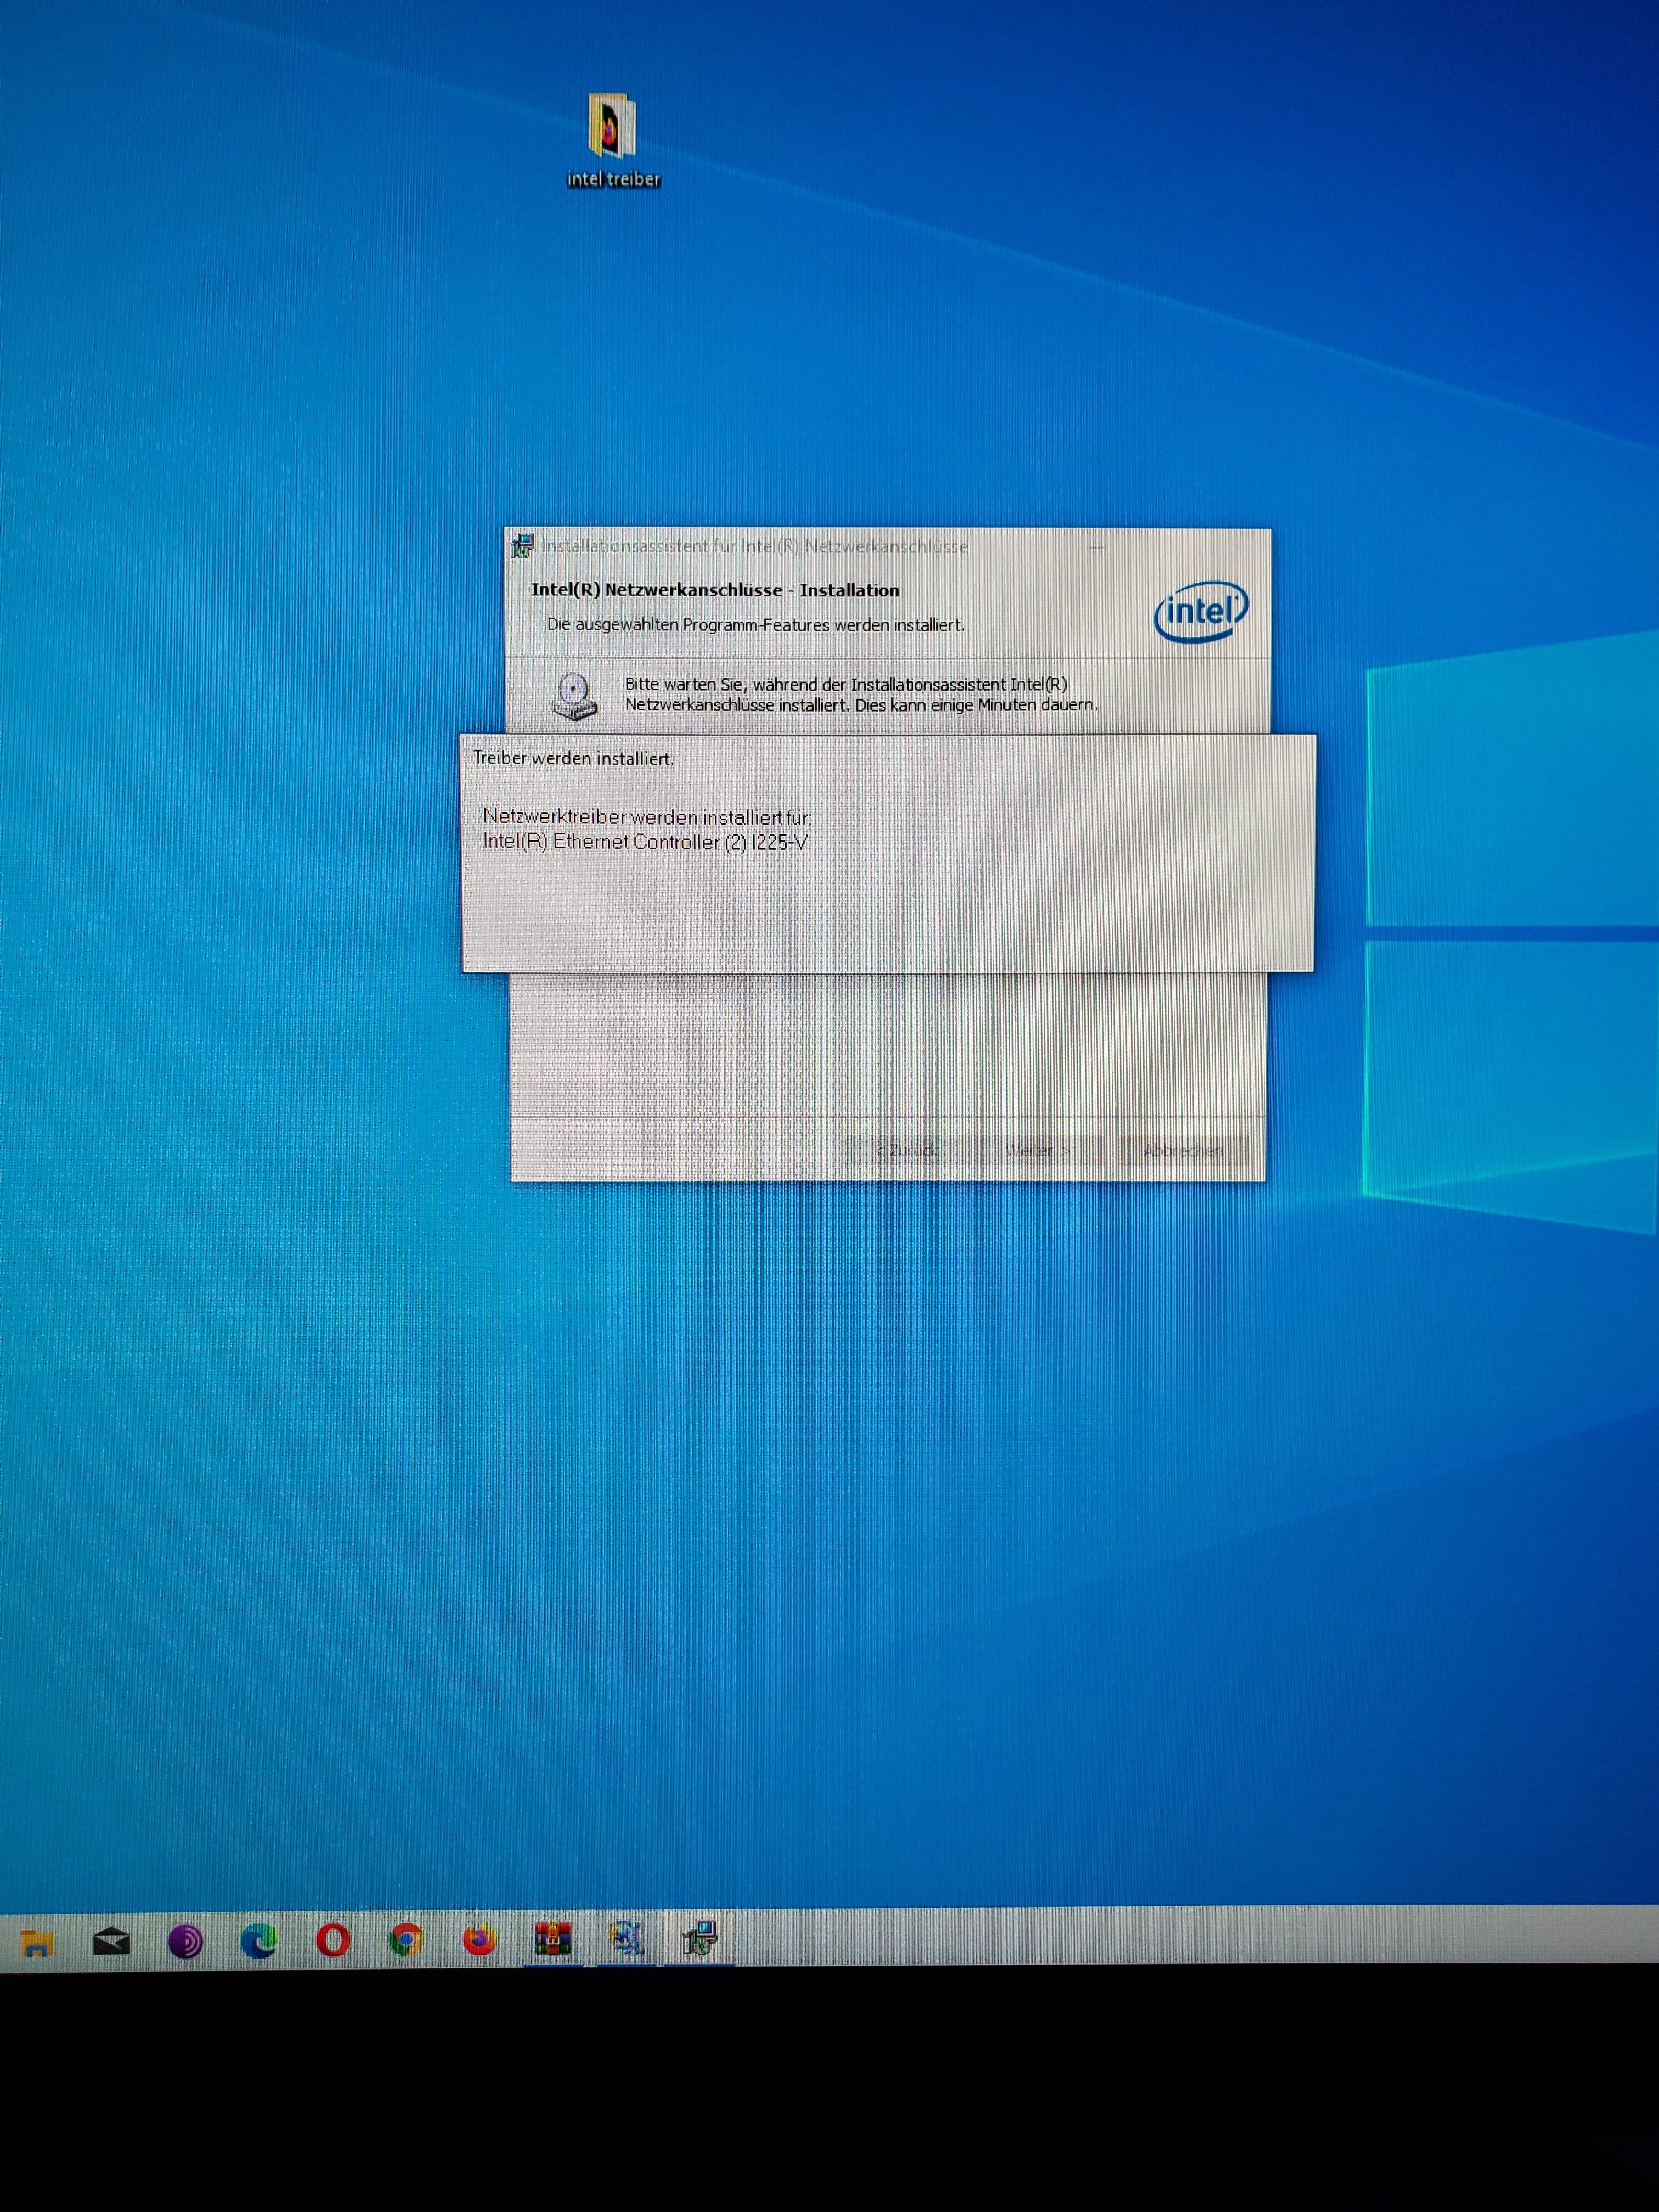The height and width of the screenshot is (2212, 1659).
Task: Open File Explorer from the taskbar
Action: [37, 1943]
